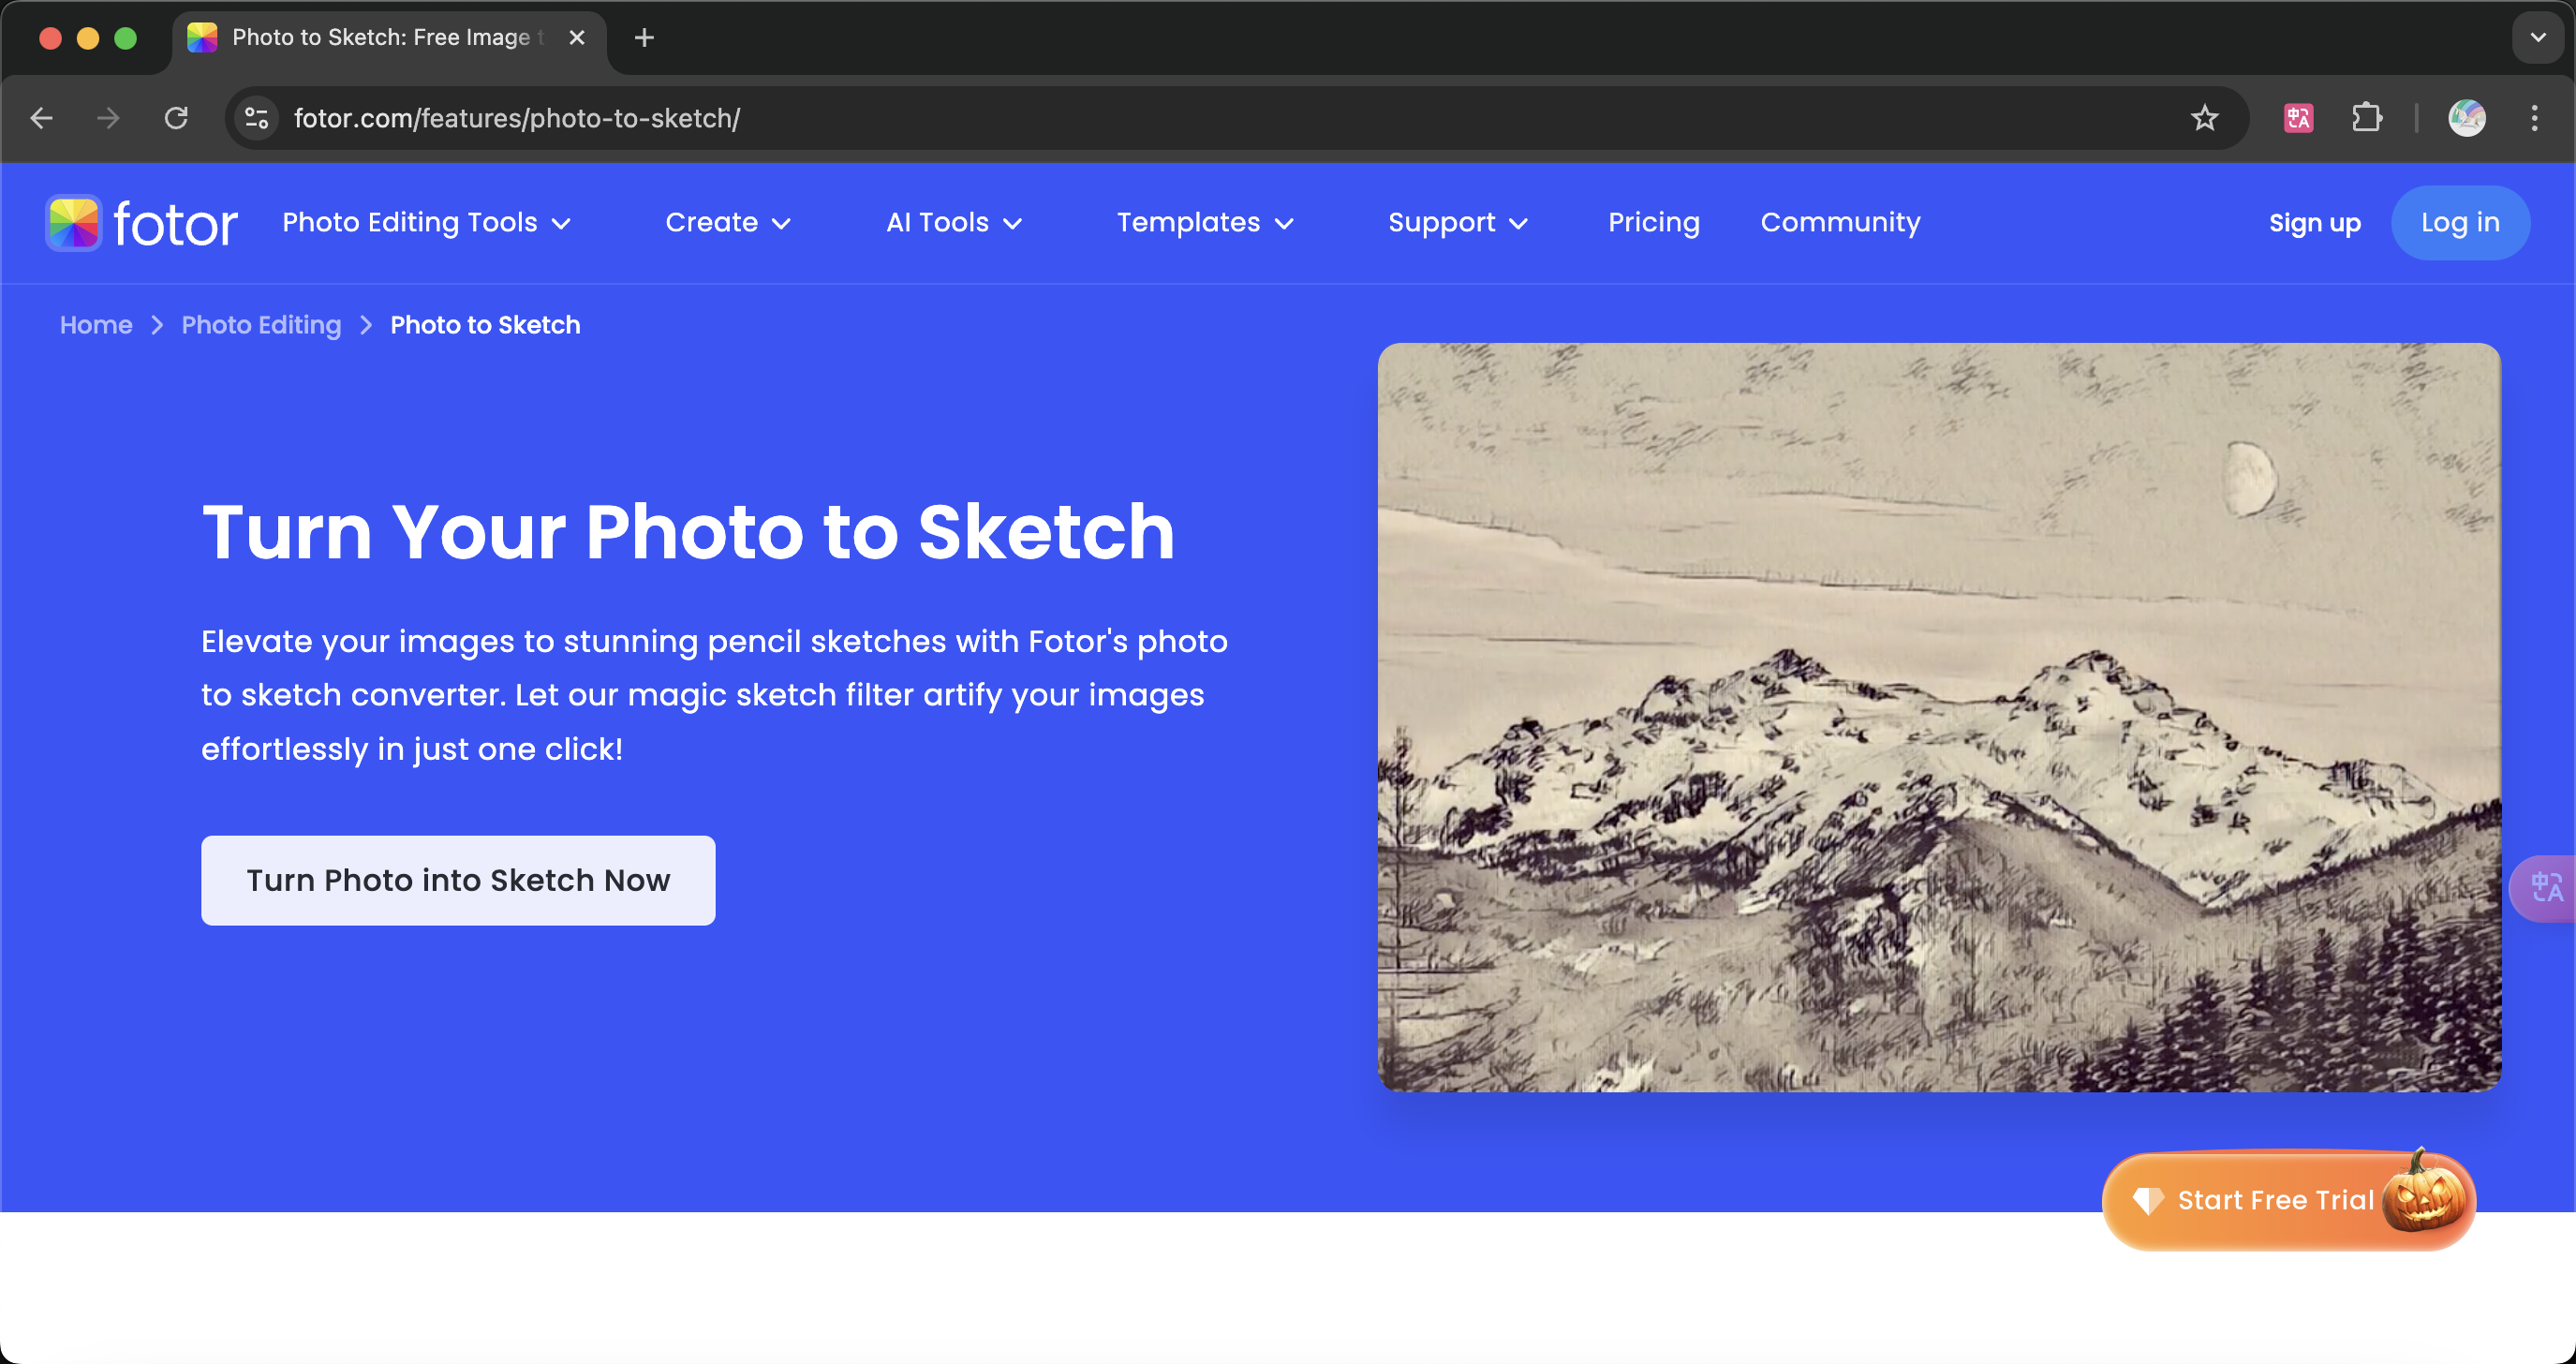
Task: Expand the Photo Editing Tools dropdown
Action: (429, 223)
